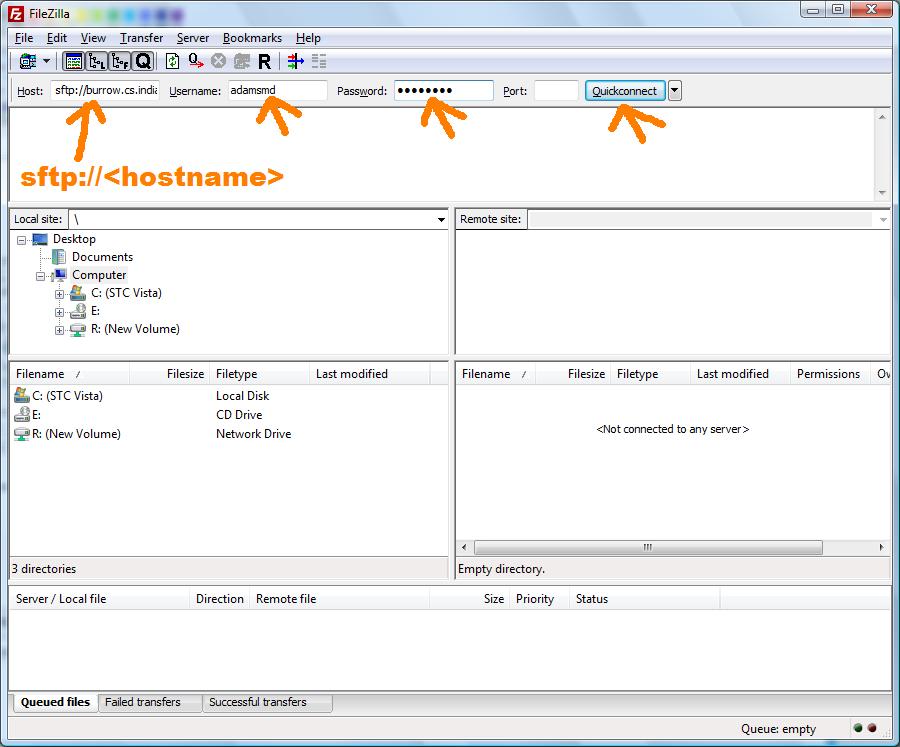Sort local list by Filetype column

coord(260,374)
